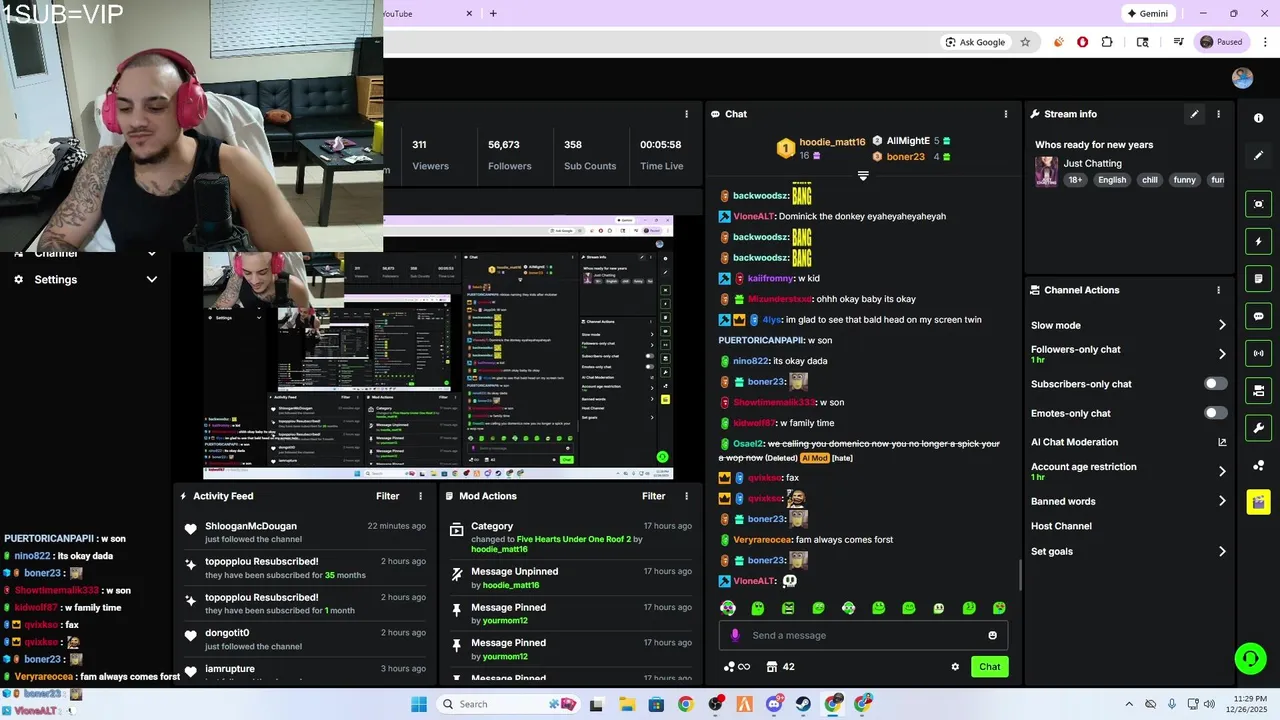1280x720 pixels.
Task: Click Ask Google in address bar
Action: [x=975, y=42]
